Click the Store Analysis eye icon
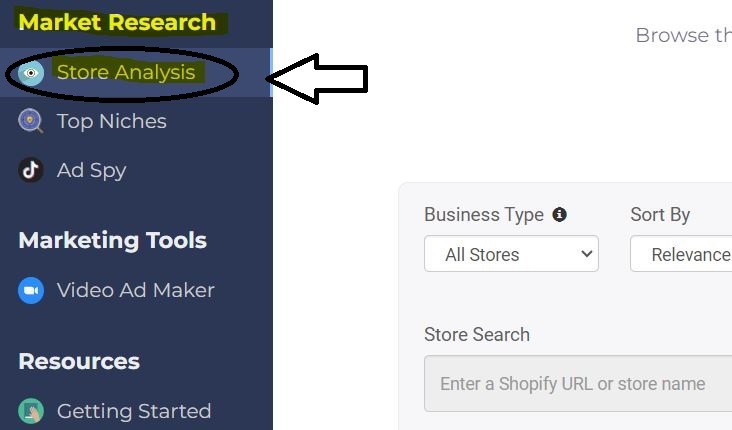Viewport: 732px width, 430px height. 31,73
